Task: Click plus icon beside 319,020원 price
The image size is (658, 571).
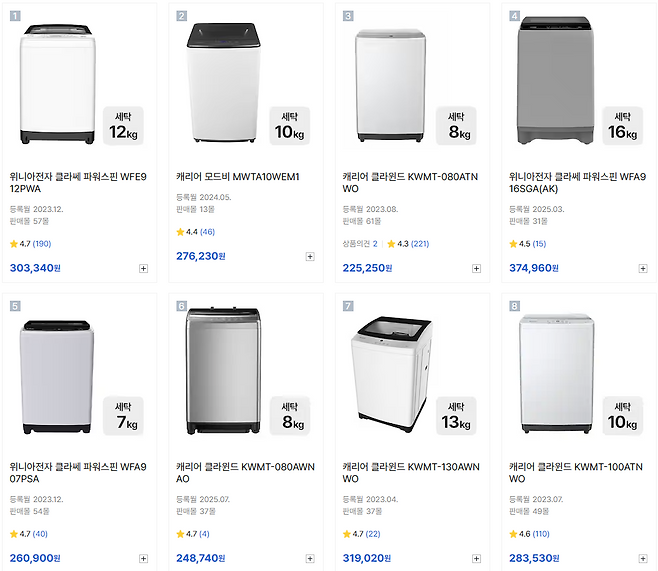Action: (x=476, y=558)
